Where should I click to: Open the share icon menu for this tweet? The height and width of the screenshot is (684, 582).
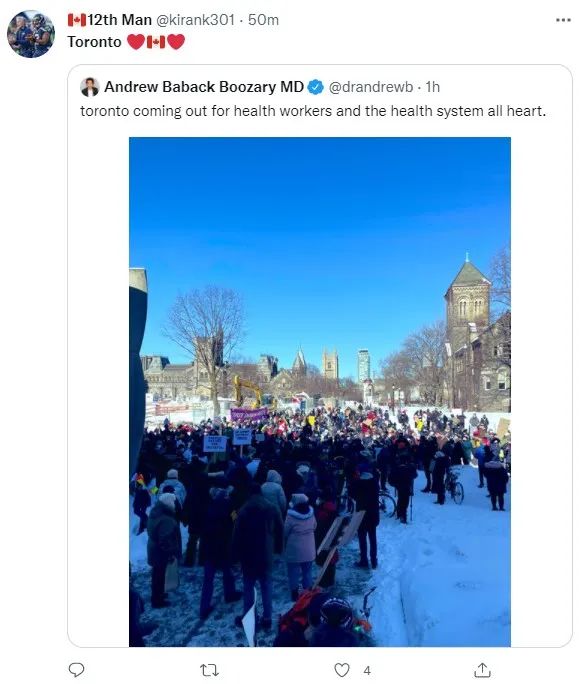(x=483, y=670)
